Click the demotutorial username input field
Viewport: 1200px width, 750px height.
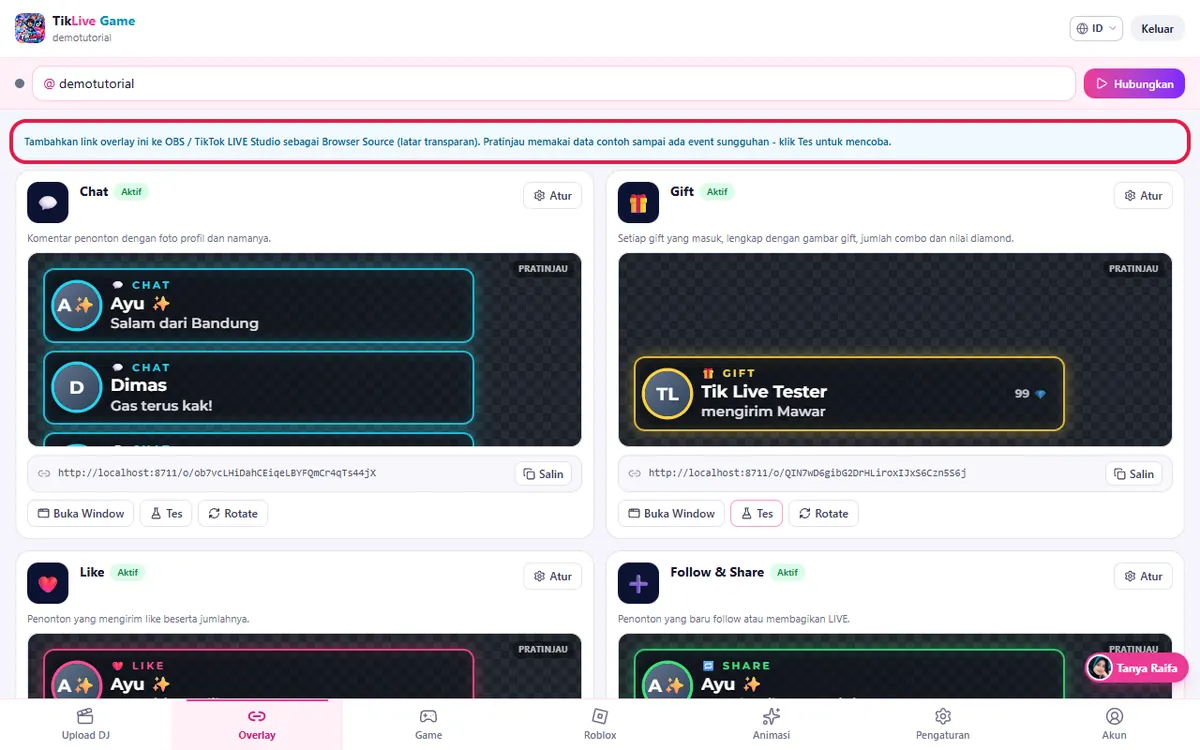554,84
